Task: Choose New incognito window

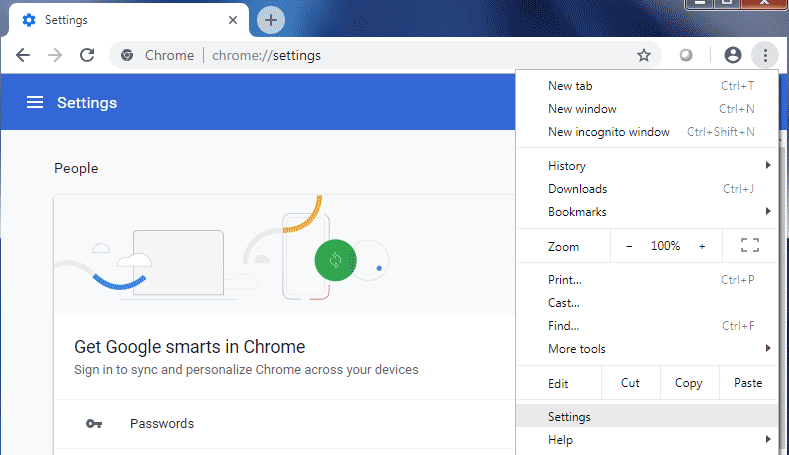Action: [x=647, y=132]
